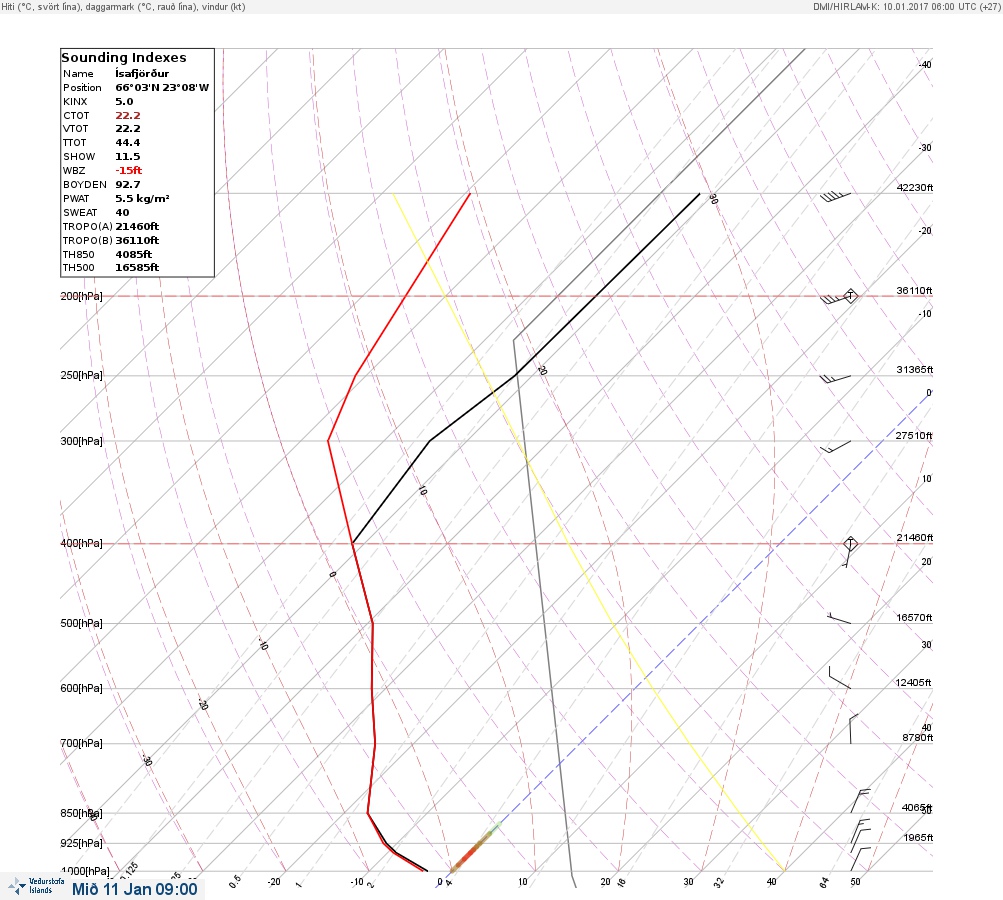Click the red WBZ value -15ft

click(129, 170)
